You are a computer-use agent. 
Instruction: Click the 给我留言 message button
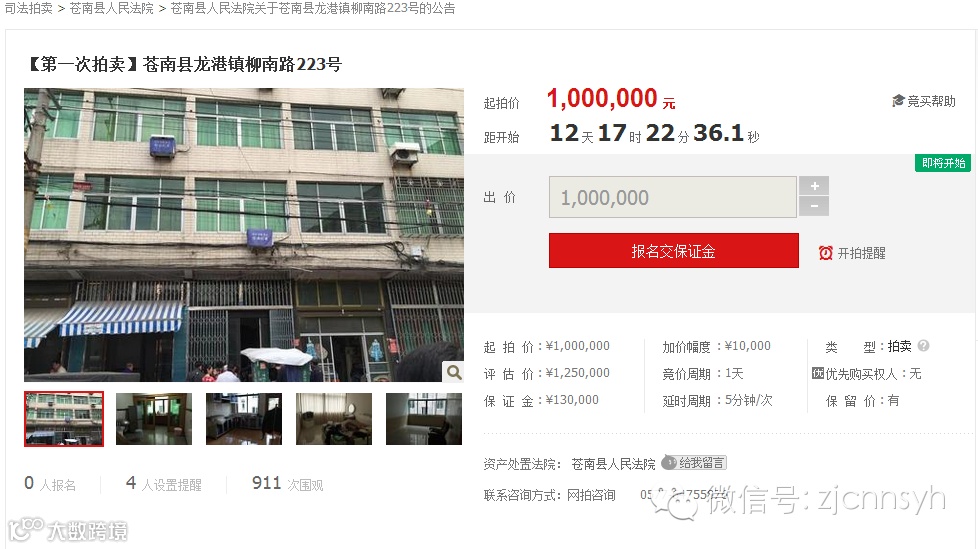point(694,463)
